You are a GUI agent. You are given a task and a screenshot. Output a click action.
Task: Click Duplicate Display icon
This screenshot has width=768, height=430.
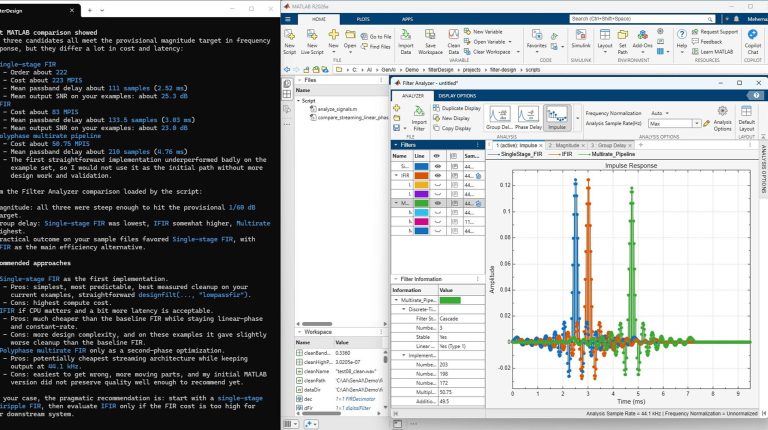tap(436, 108)
